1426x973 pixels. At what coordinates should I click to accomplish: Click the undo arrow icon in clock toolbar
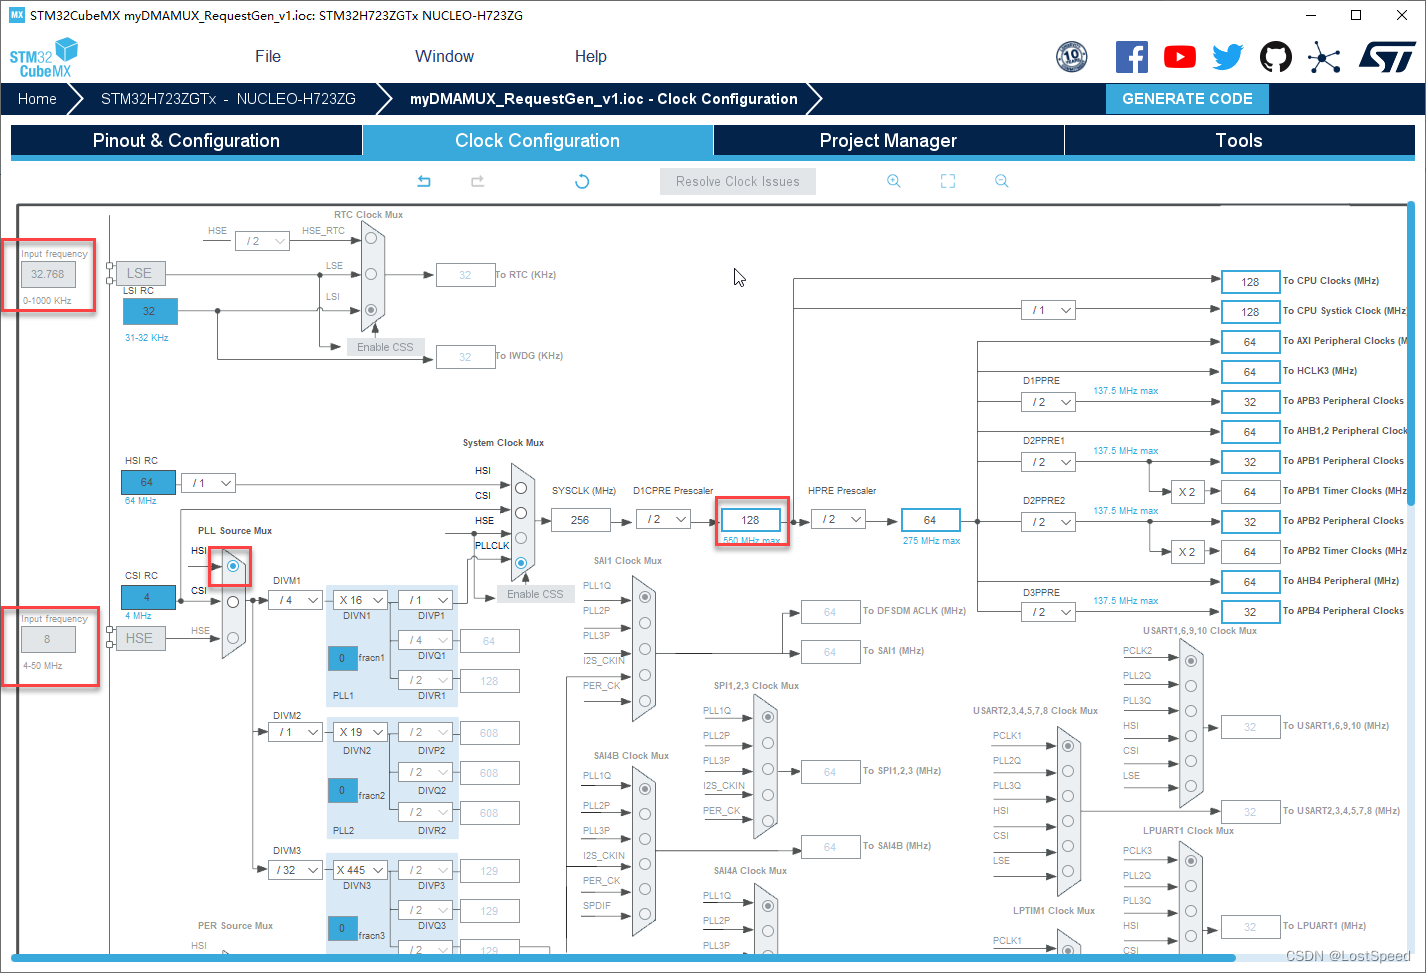(x=424, y=181)
